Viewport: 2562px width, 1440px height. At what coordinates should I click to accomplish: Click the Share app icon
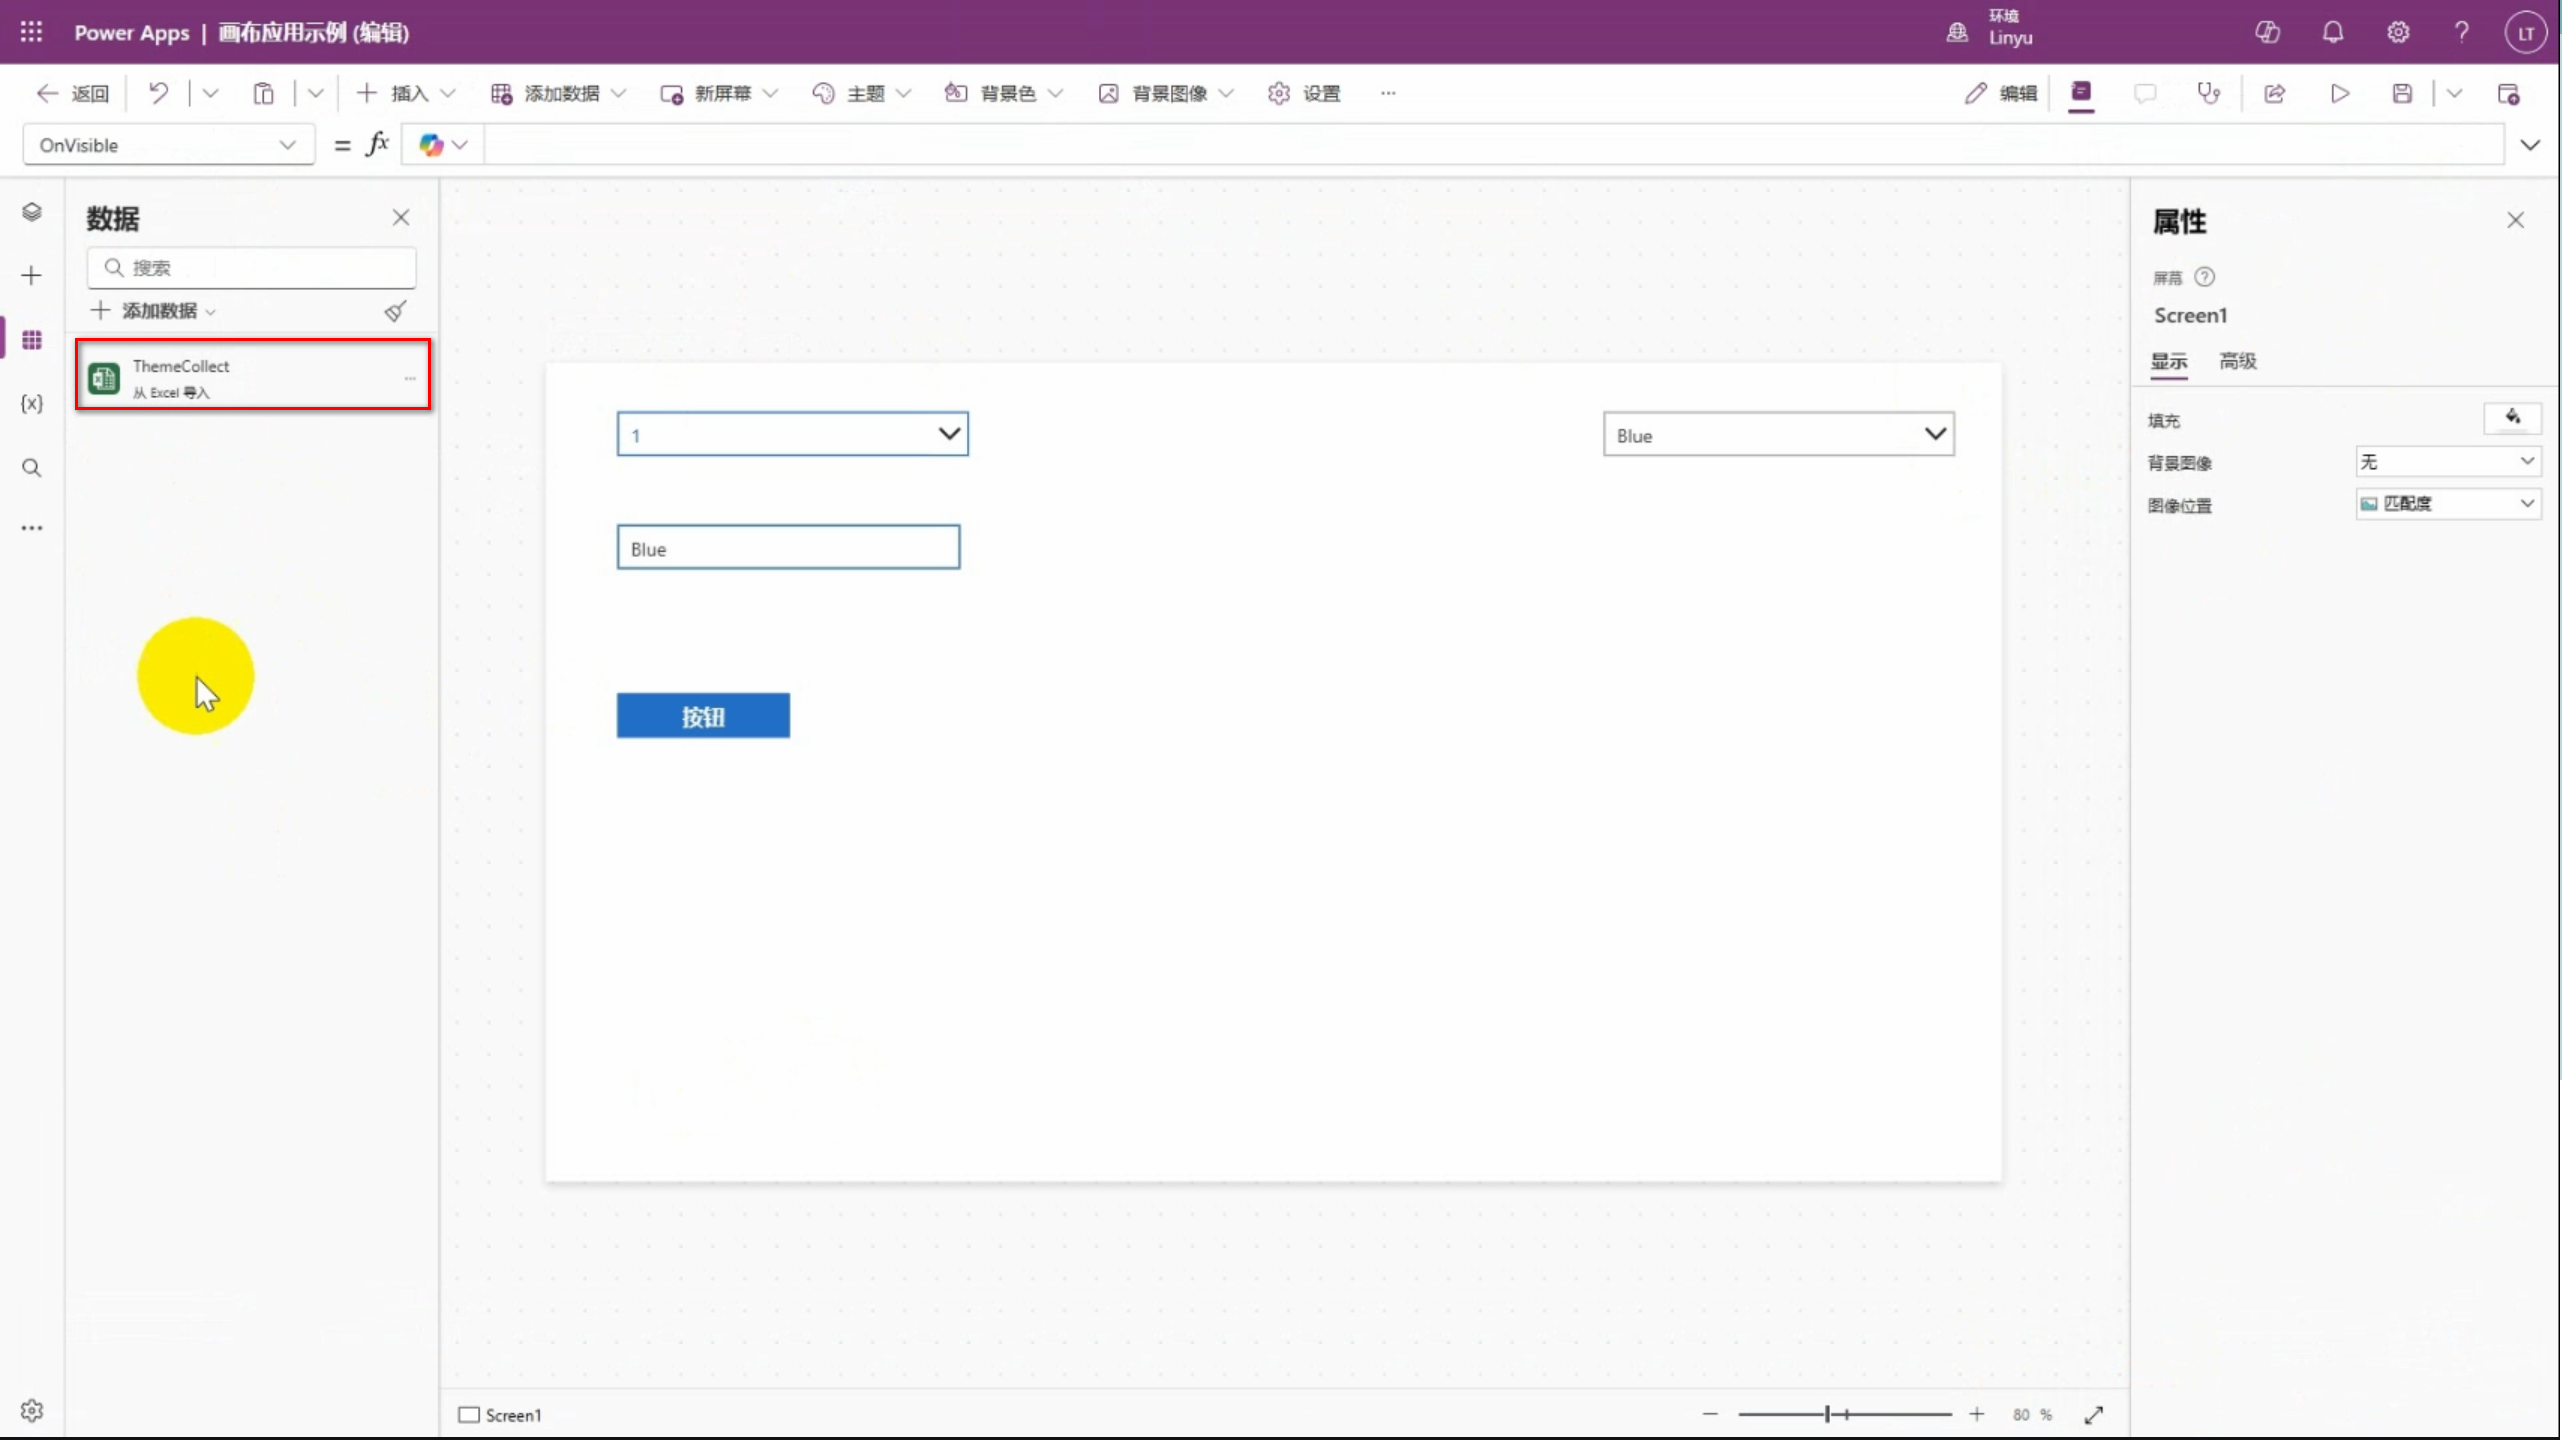(x=2274, y=93)
